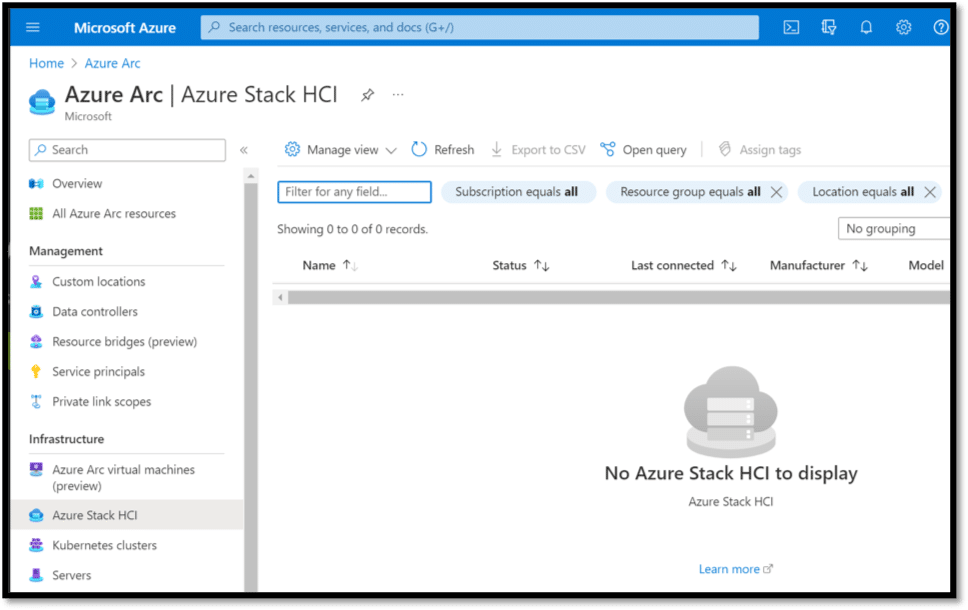The width and height of the screenshot is (968, 610).
Task: Open the notifications bell
Action: [x=866, y=27]
